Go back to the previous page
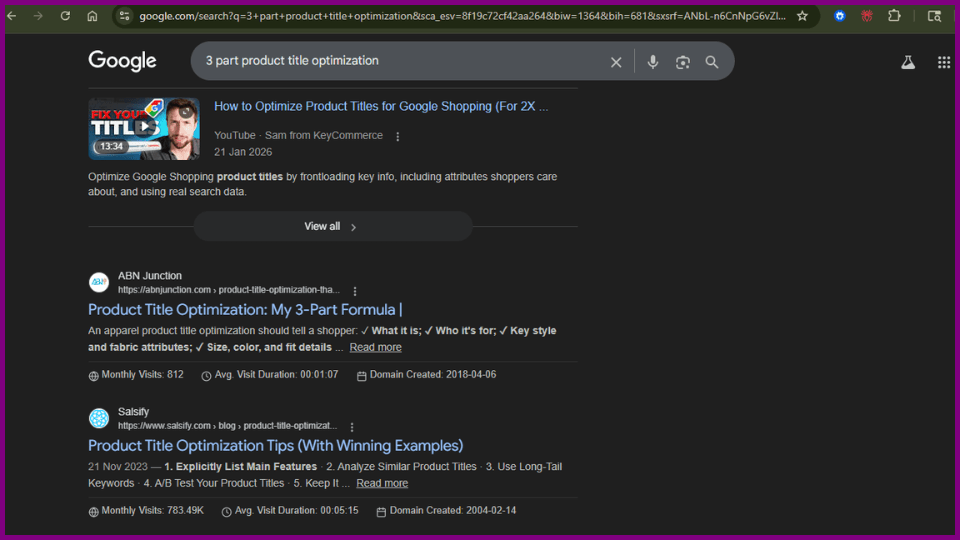This screenshot has height=540, width=960. click(x=12, y=16)
